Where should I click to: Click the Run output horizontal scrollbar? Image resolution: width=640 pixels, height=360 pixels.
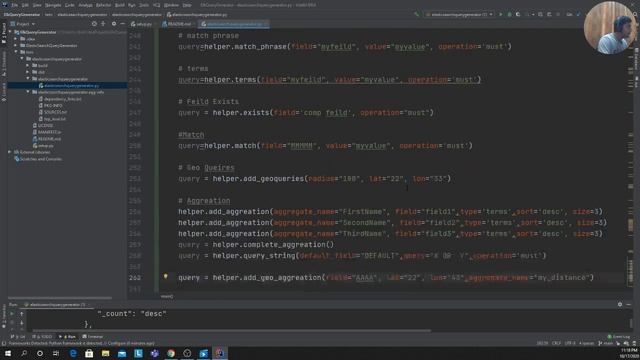(x=231, y=330)
